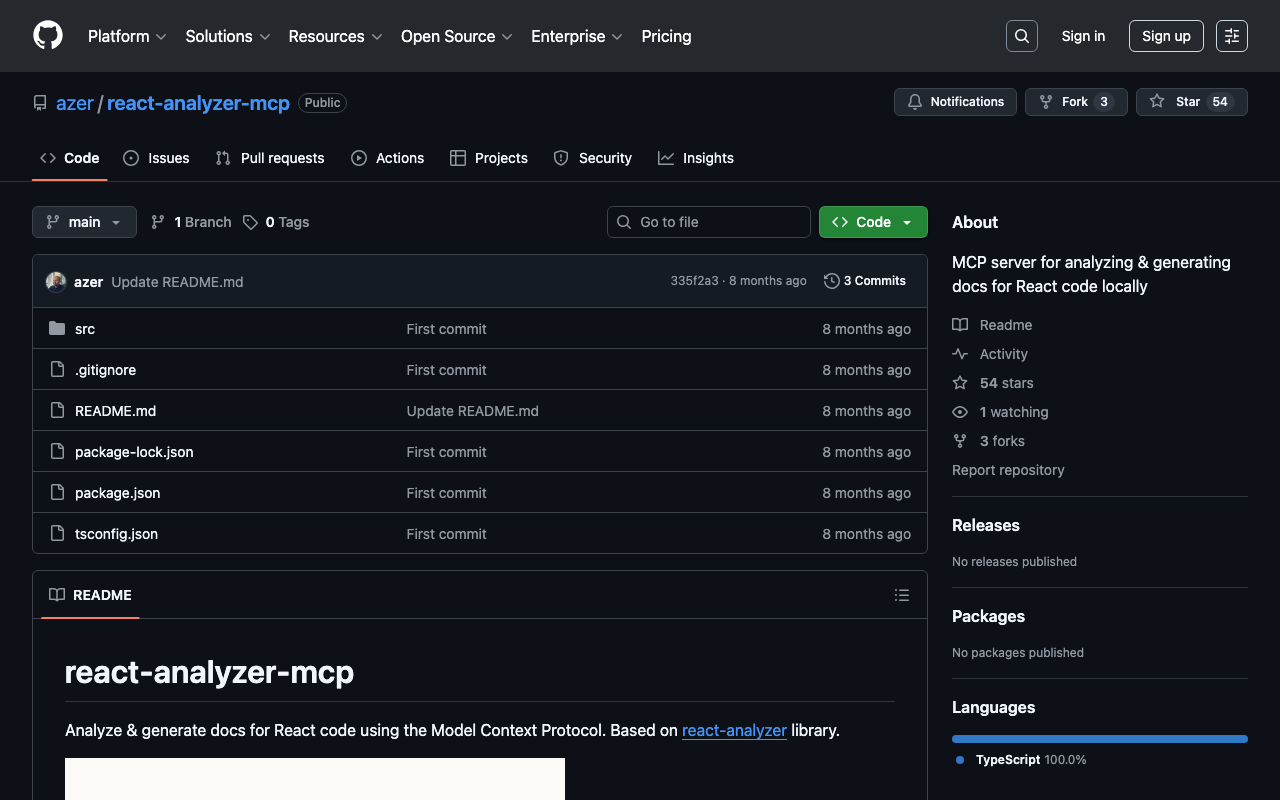1280x800 pixels.
Task: Click the commit history clock icon
Action: coord(831,281)
